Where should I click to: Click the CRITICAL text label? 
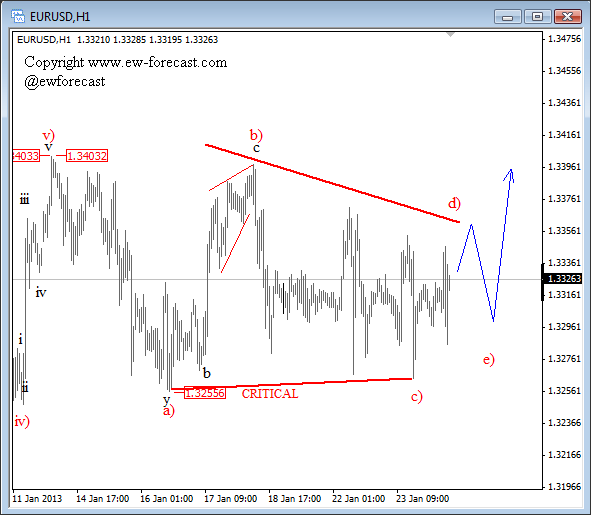click(270, 394)
